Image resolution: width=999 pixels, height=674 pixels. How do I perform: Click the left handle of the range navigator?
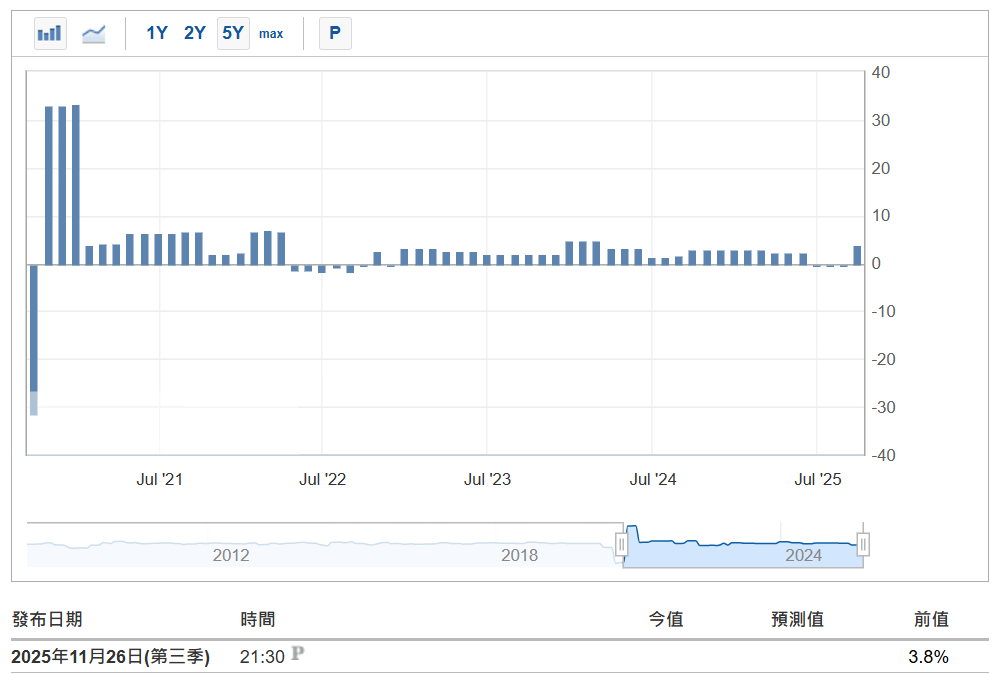(623, 544)
